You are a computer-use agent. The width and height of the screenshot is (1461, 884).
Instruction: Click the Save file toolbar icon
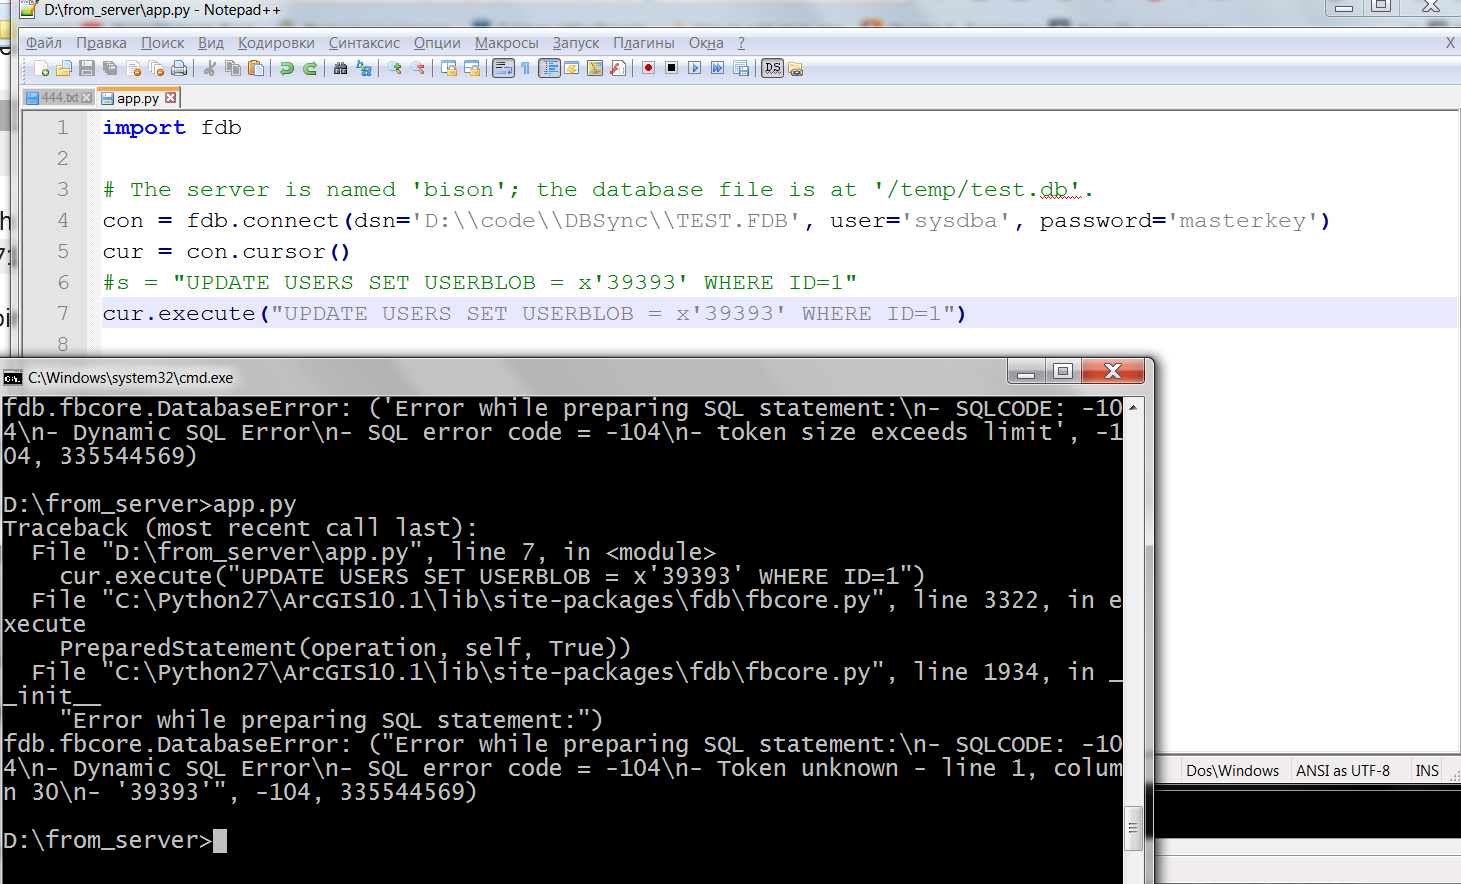[87, 68]
